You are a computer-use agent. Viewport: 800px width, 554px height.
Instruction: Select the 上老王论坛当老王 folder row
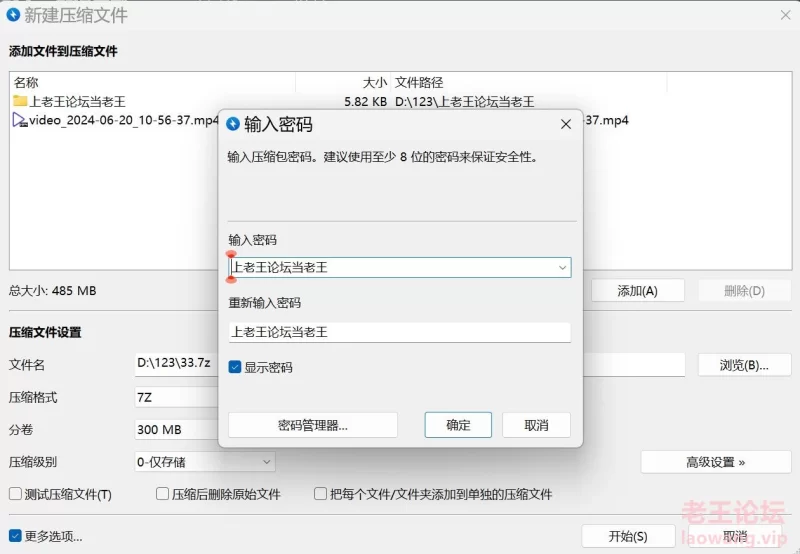pyautogui.click(x=401, y=101)
